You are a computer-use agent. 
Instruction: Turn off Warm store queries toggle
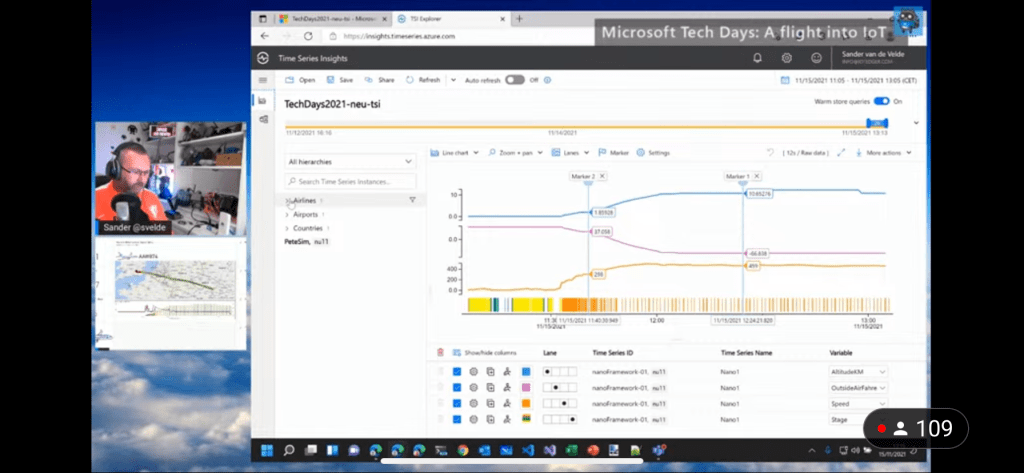[881, 101]
